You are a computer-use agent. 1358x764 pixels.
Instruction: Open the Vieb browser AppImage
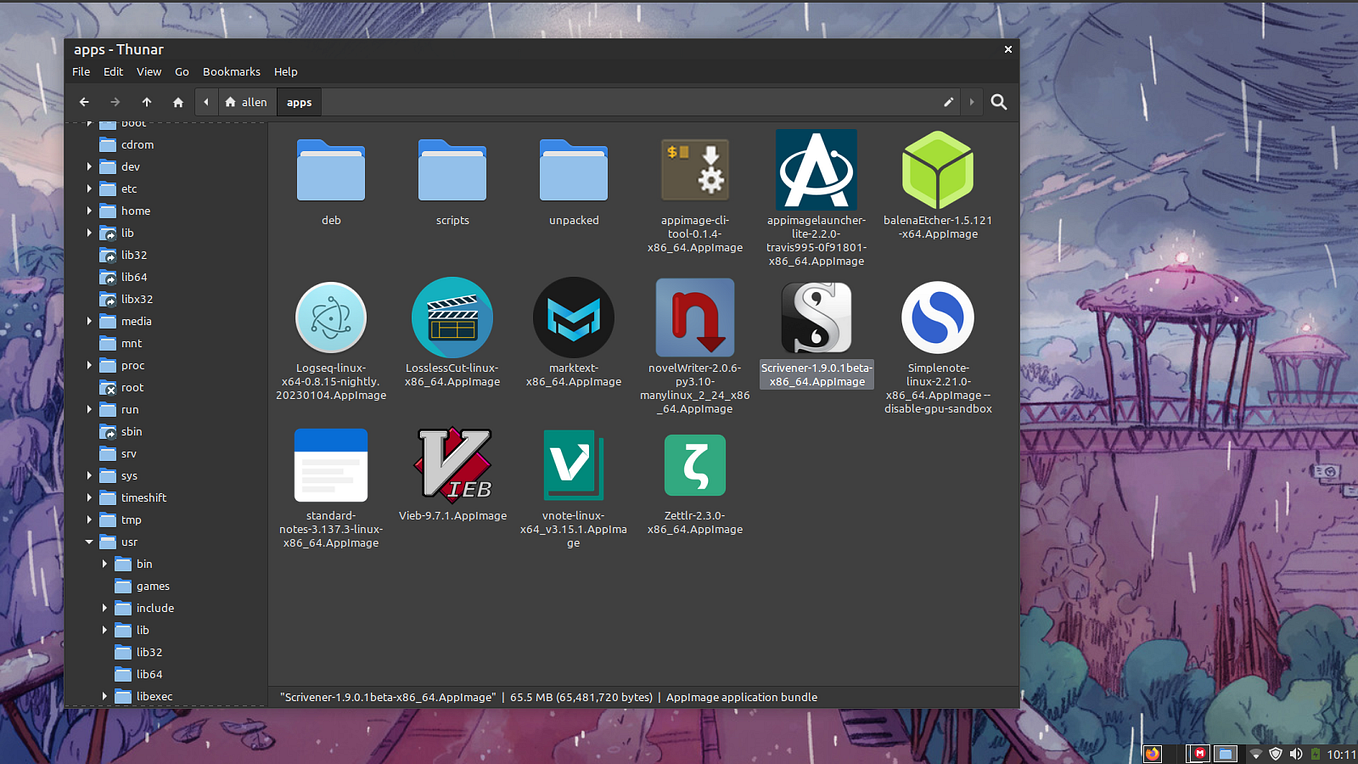[452, 464]
